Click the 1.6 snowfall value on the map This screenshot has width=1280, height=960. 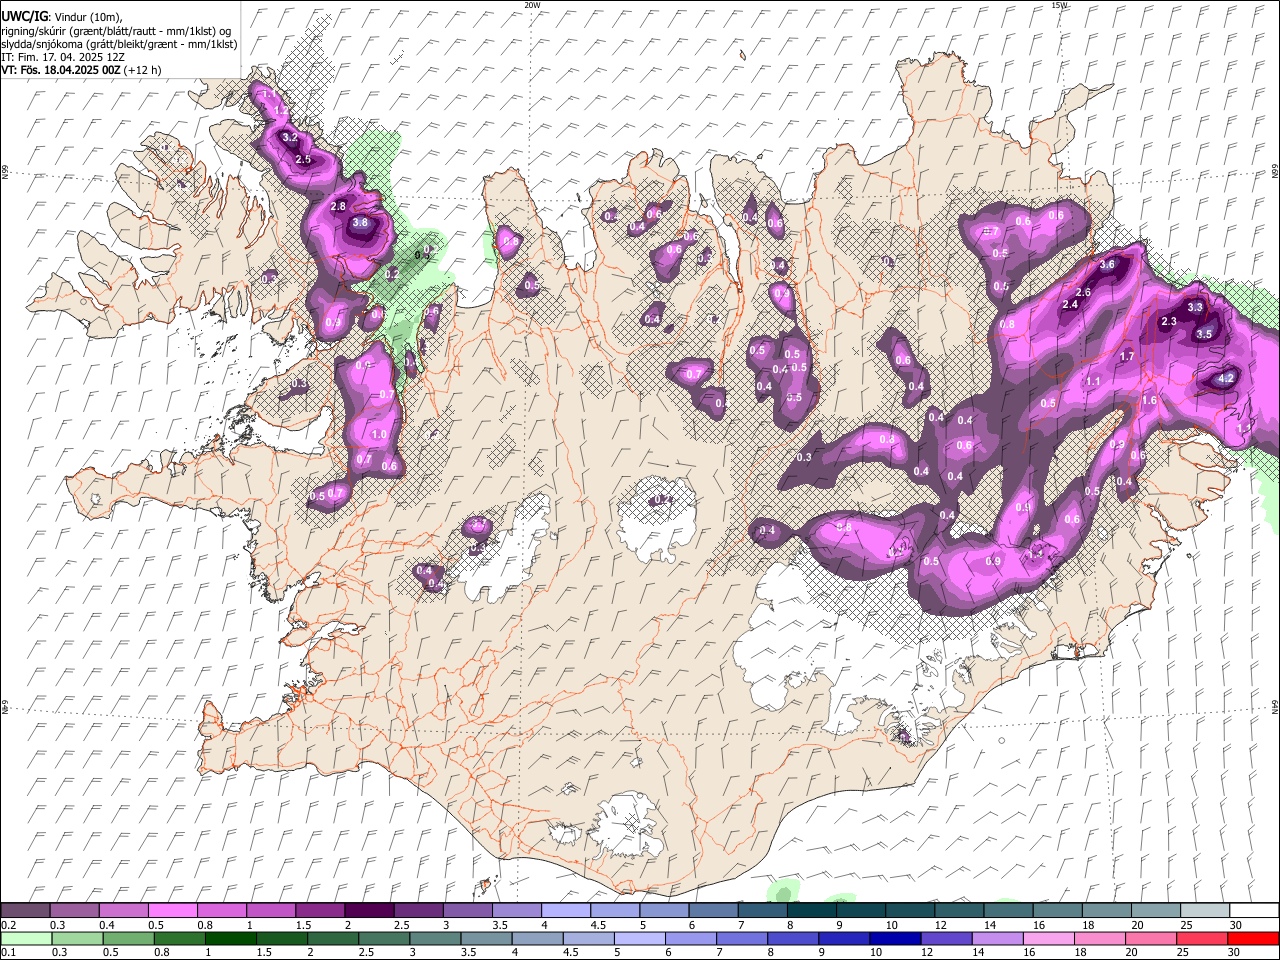(1149, 400)
